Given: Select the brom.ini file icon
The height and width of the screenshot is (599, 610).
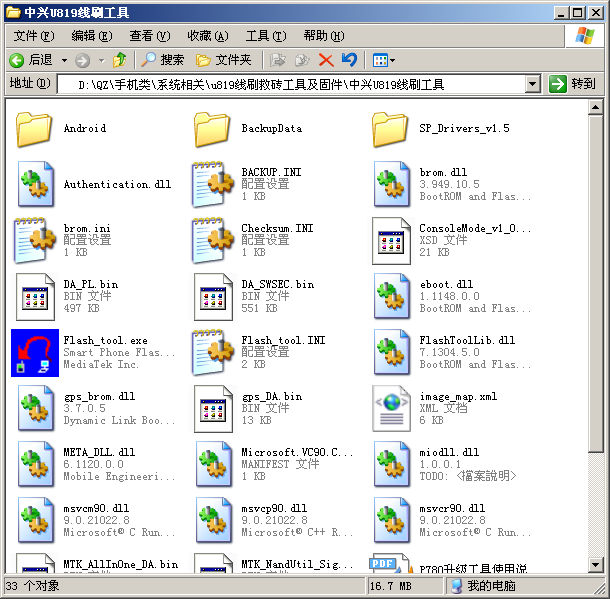Looking at the screenshot, I should click(x=34, y=240).
